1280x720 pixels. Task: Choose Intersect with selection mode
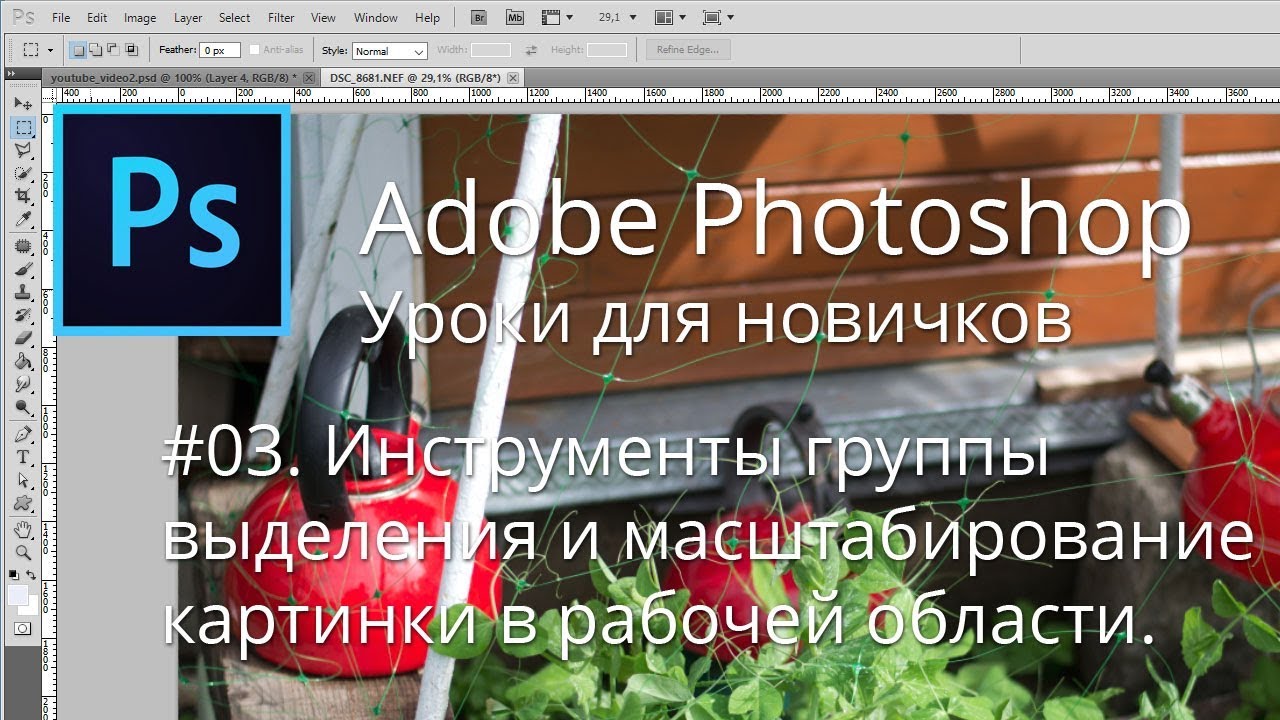pos(129,49)
